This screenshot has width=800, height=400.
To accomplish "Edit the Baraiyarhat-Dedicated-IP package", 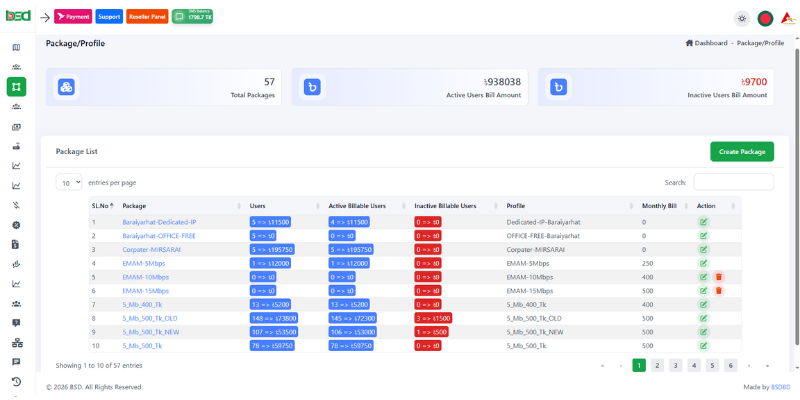I will (x=703, y=221).
